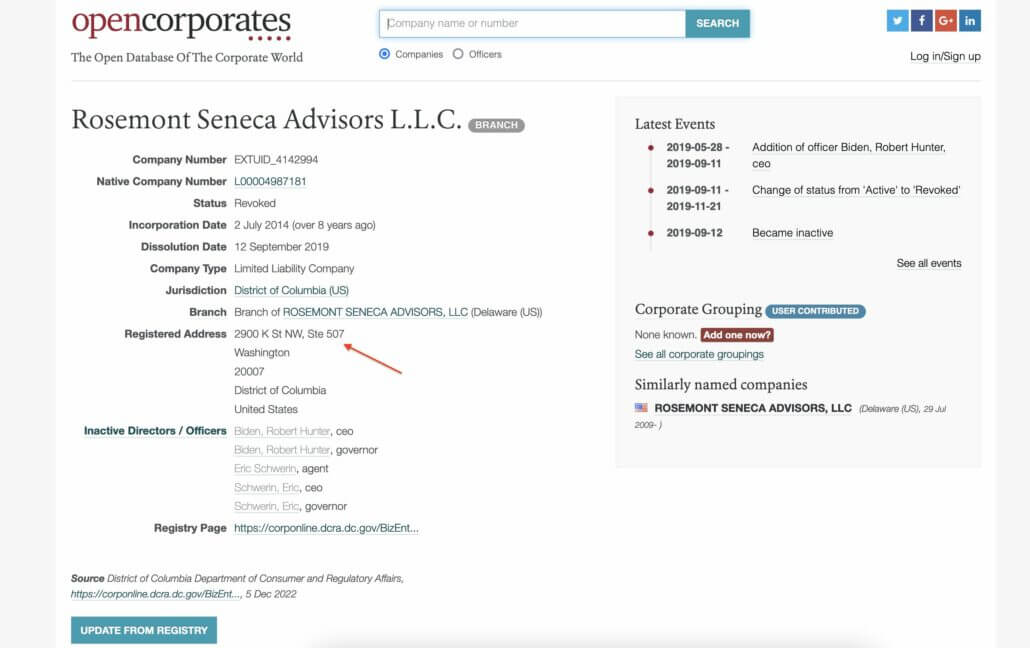1030x648 pixels.
Task: Open the 'Became inactive' event
Action: coord(792,233)
